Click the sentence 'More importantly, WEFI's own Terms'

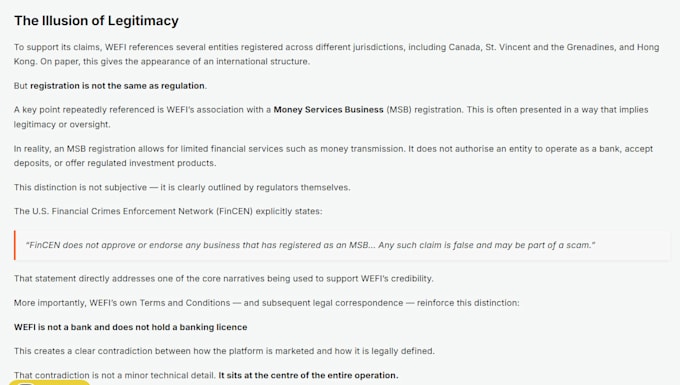point(266,303)
